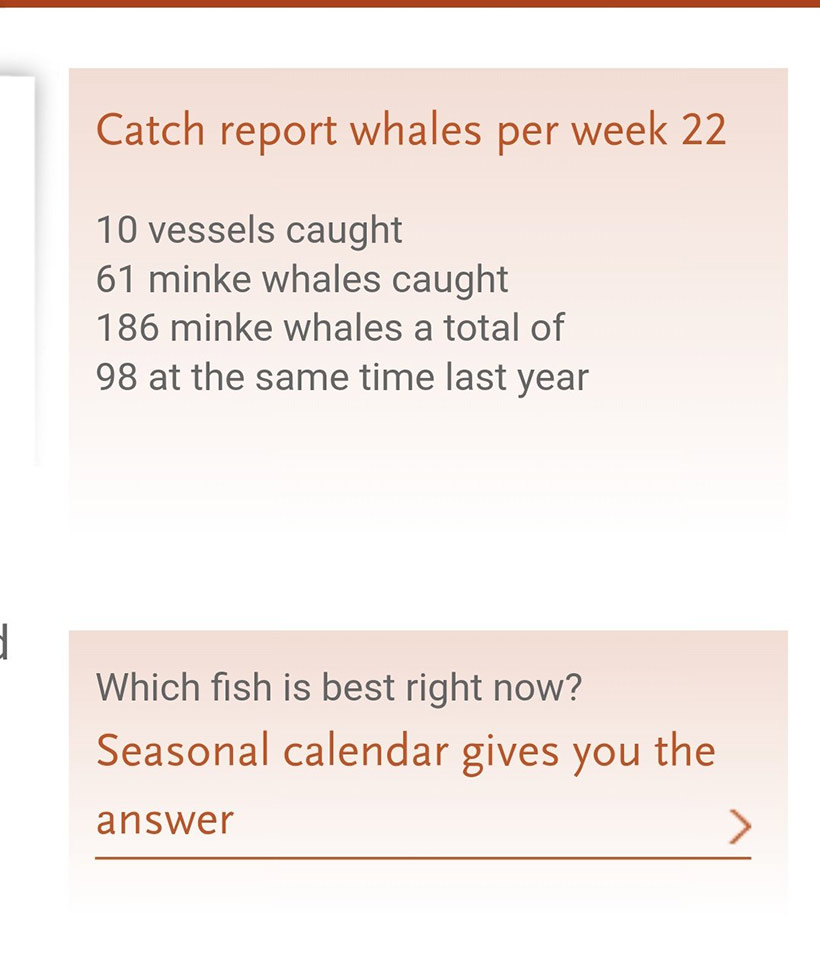The image size is (820, 954).
Task: Click the cut-off letter at the left edge
Action: pyautogui.click(x=4, y=640)
